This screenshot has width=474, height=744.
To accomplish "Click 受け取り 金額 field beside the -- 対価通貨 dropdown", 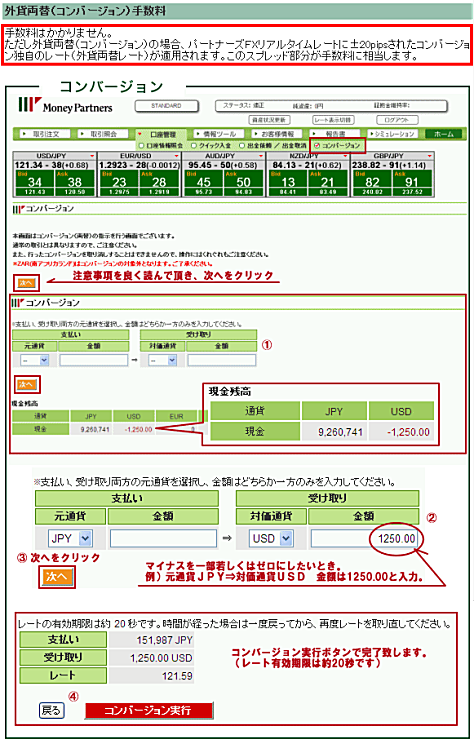I will click(x=222, y=361).
